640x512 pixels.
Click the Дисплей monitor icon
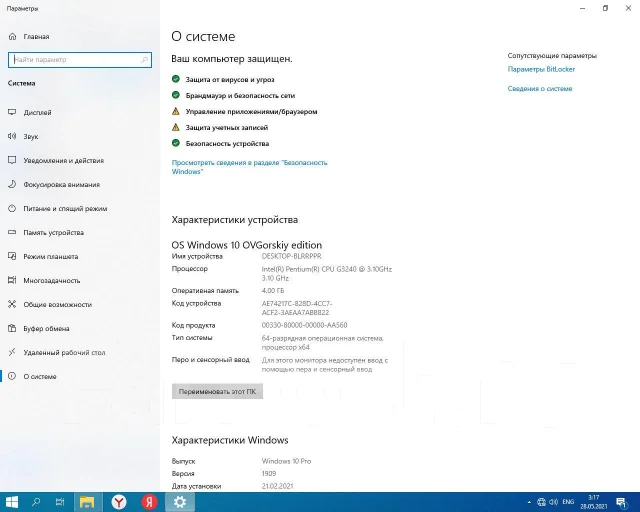(12, 112)
